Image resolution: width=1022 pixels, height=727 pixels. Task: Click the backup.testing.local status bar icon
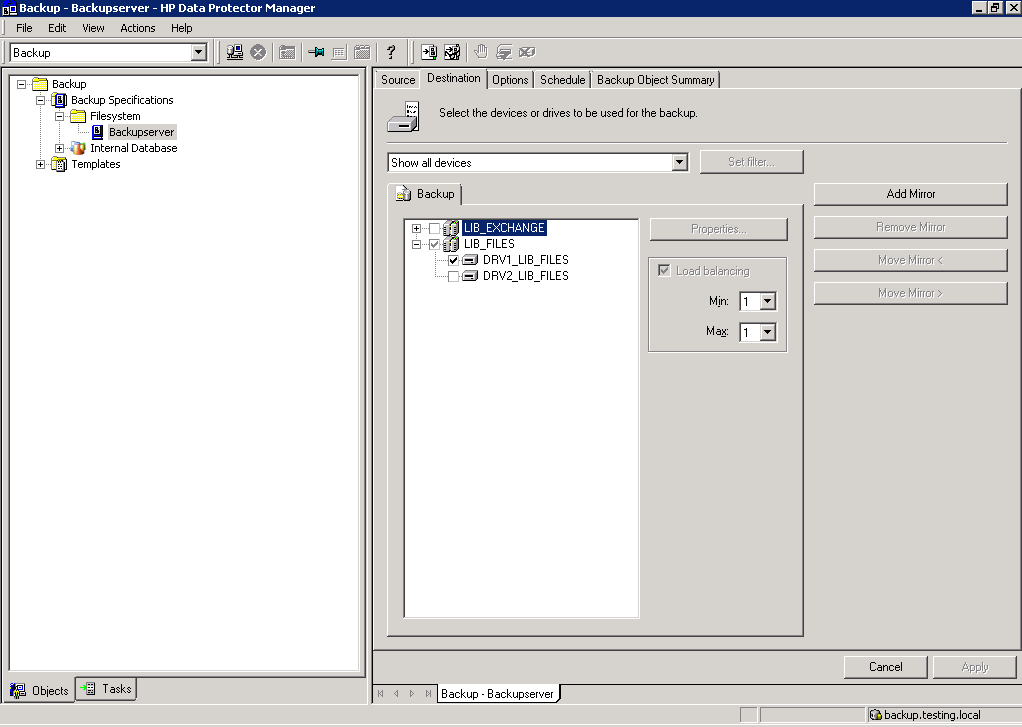pyautogui.click(x=876, y=715)
